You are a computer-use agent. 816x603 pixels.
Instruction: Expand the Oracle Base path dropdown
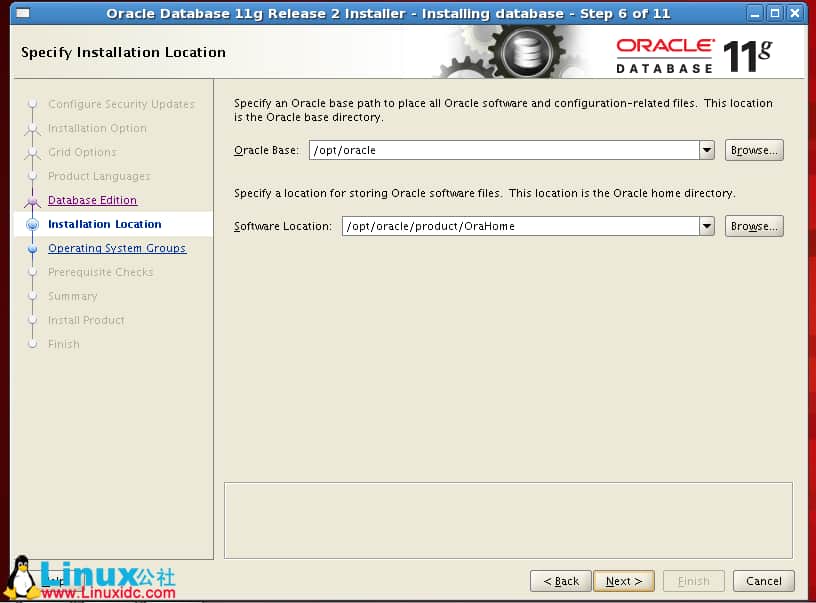707,150
